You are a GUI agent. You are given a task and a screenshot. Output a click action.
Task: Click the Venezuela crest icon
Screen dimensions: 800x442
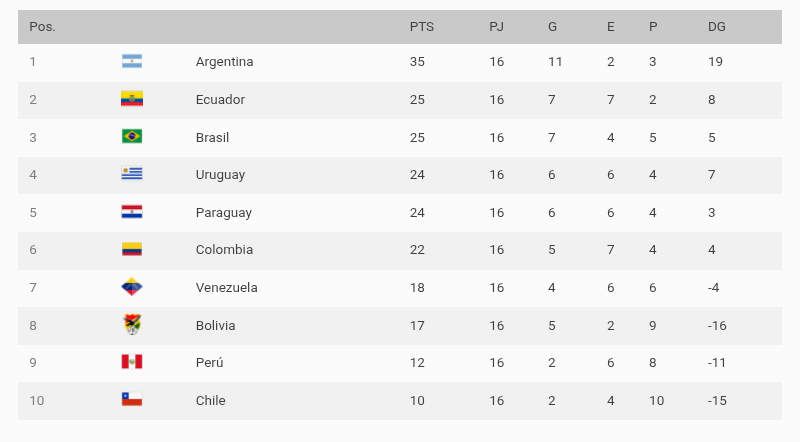tap(132, 287)
